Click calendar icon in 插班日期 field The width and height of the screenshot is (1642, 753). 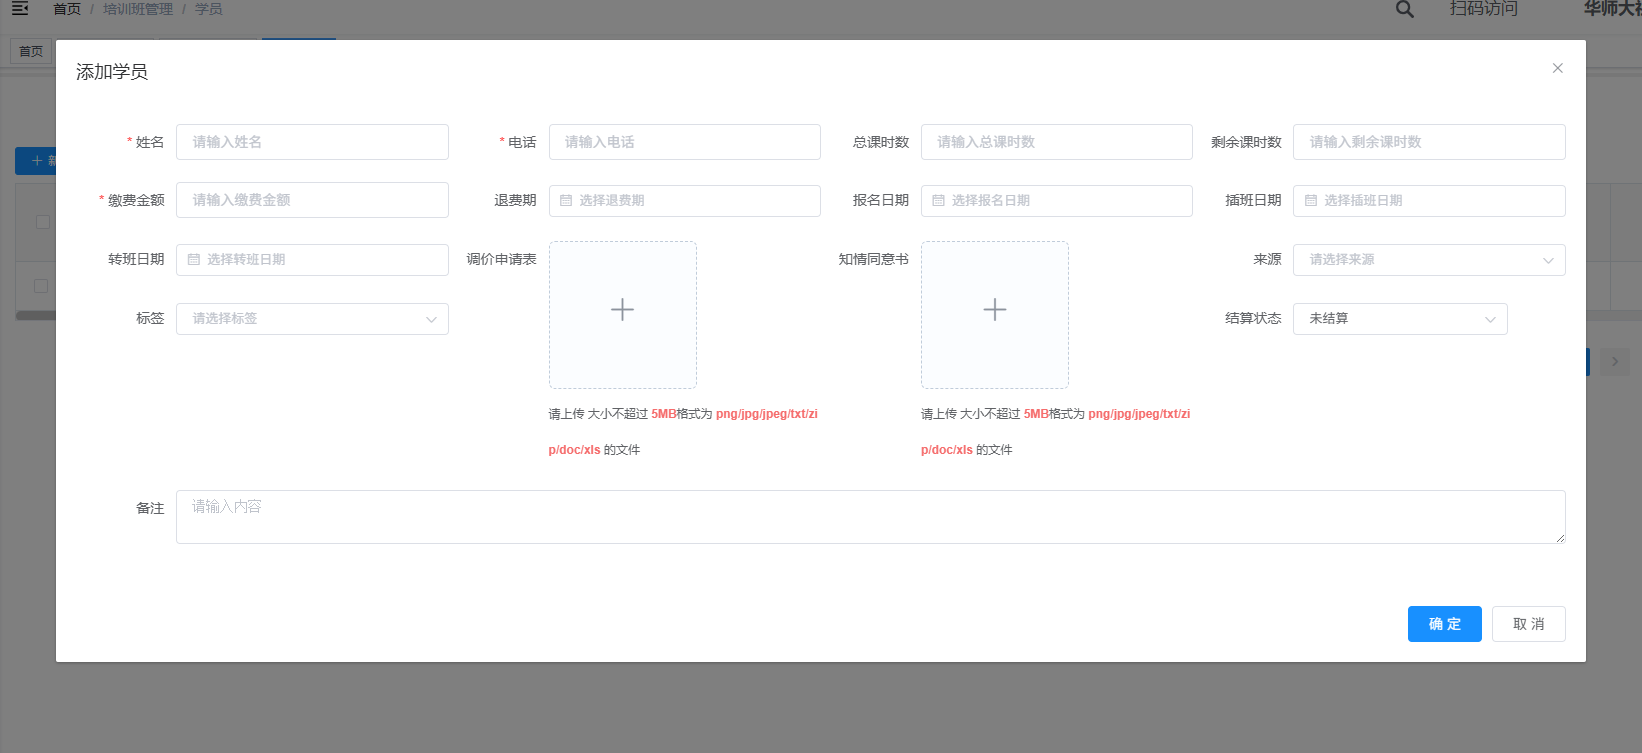[1311, 201]
